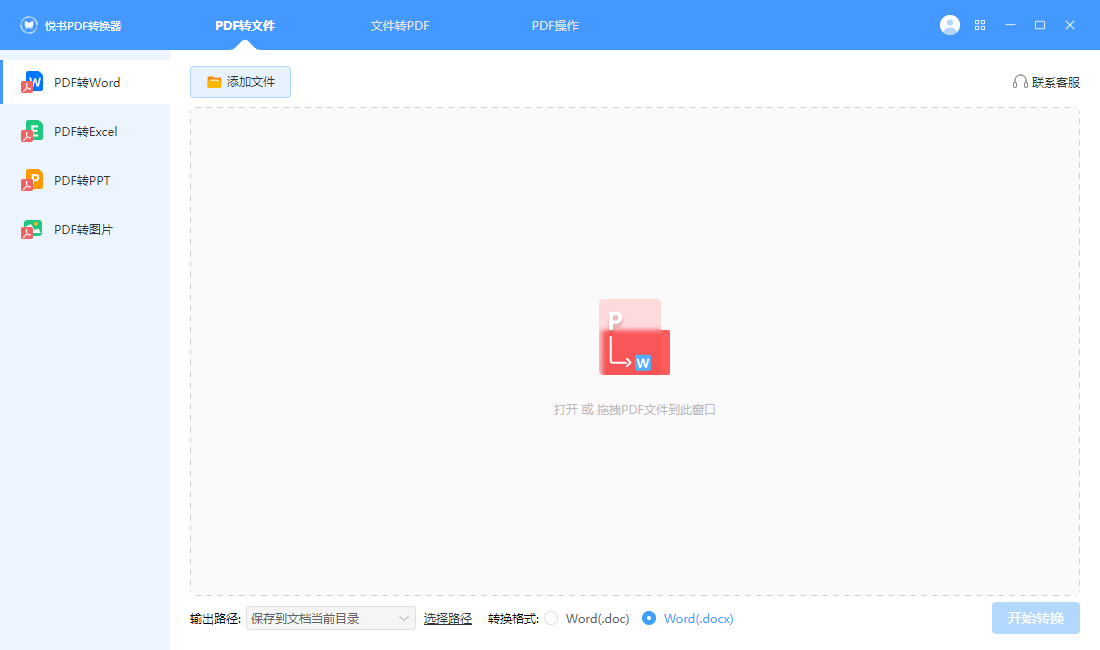The height and width of the screenshot is (650, 1100).
Task: Open the 输出路径 output path dropdown
Action: click(x=330, y=618)
